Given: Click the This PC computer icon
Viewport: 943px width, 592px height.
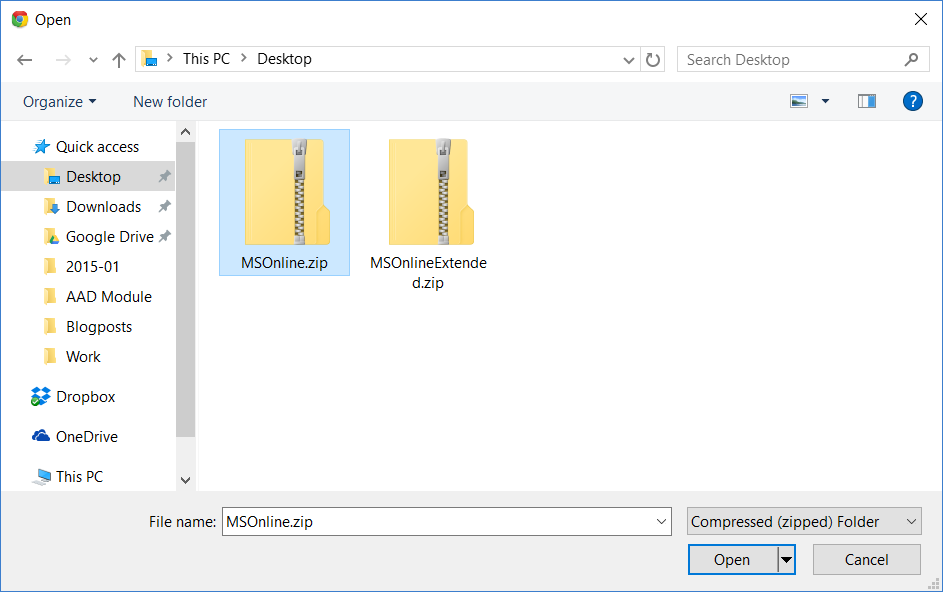Looking at the screenshot, I should click(x=41, y=476).
